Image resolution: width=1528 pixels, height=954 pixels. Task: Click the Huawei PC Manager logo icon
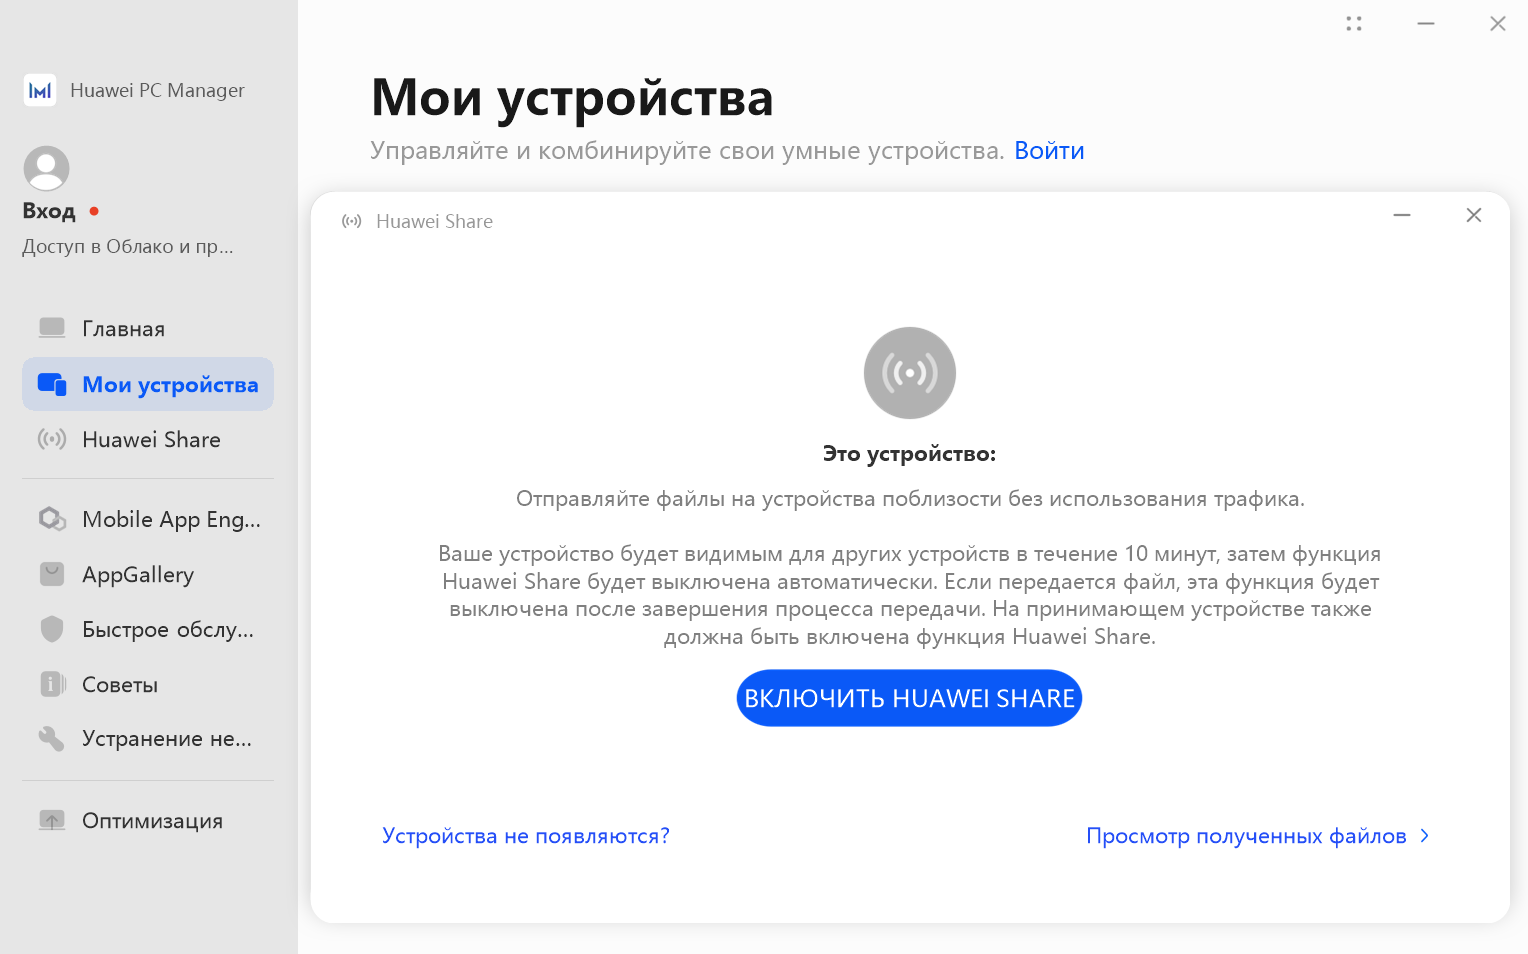[40, 90]
